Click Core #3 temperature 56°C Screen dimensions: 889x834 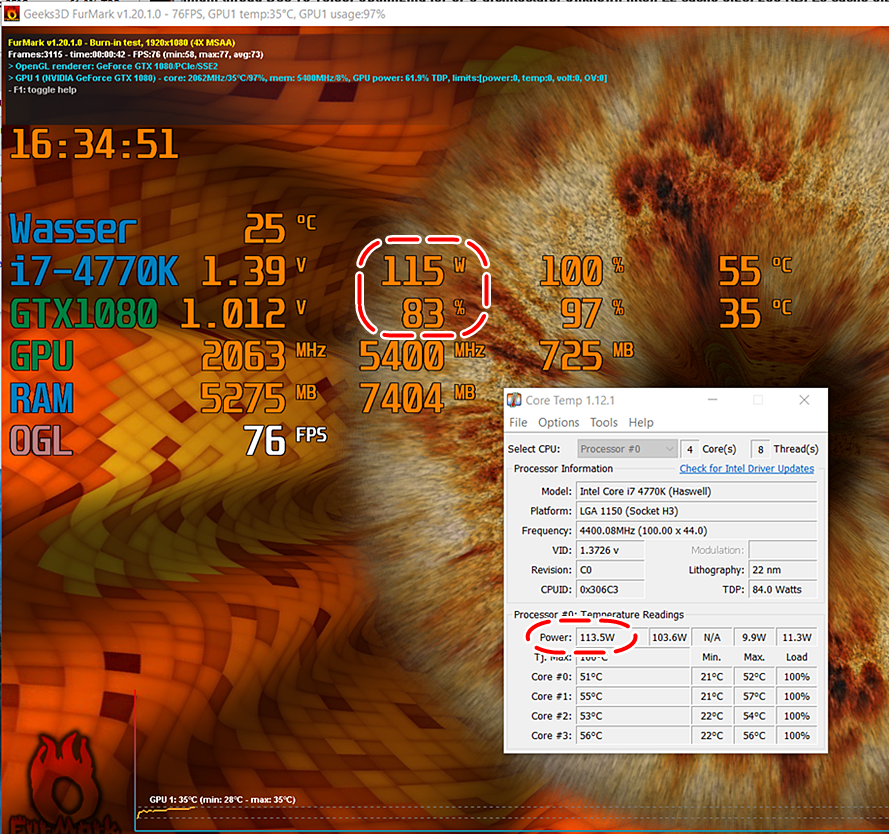click(633, 735)
